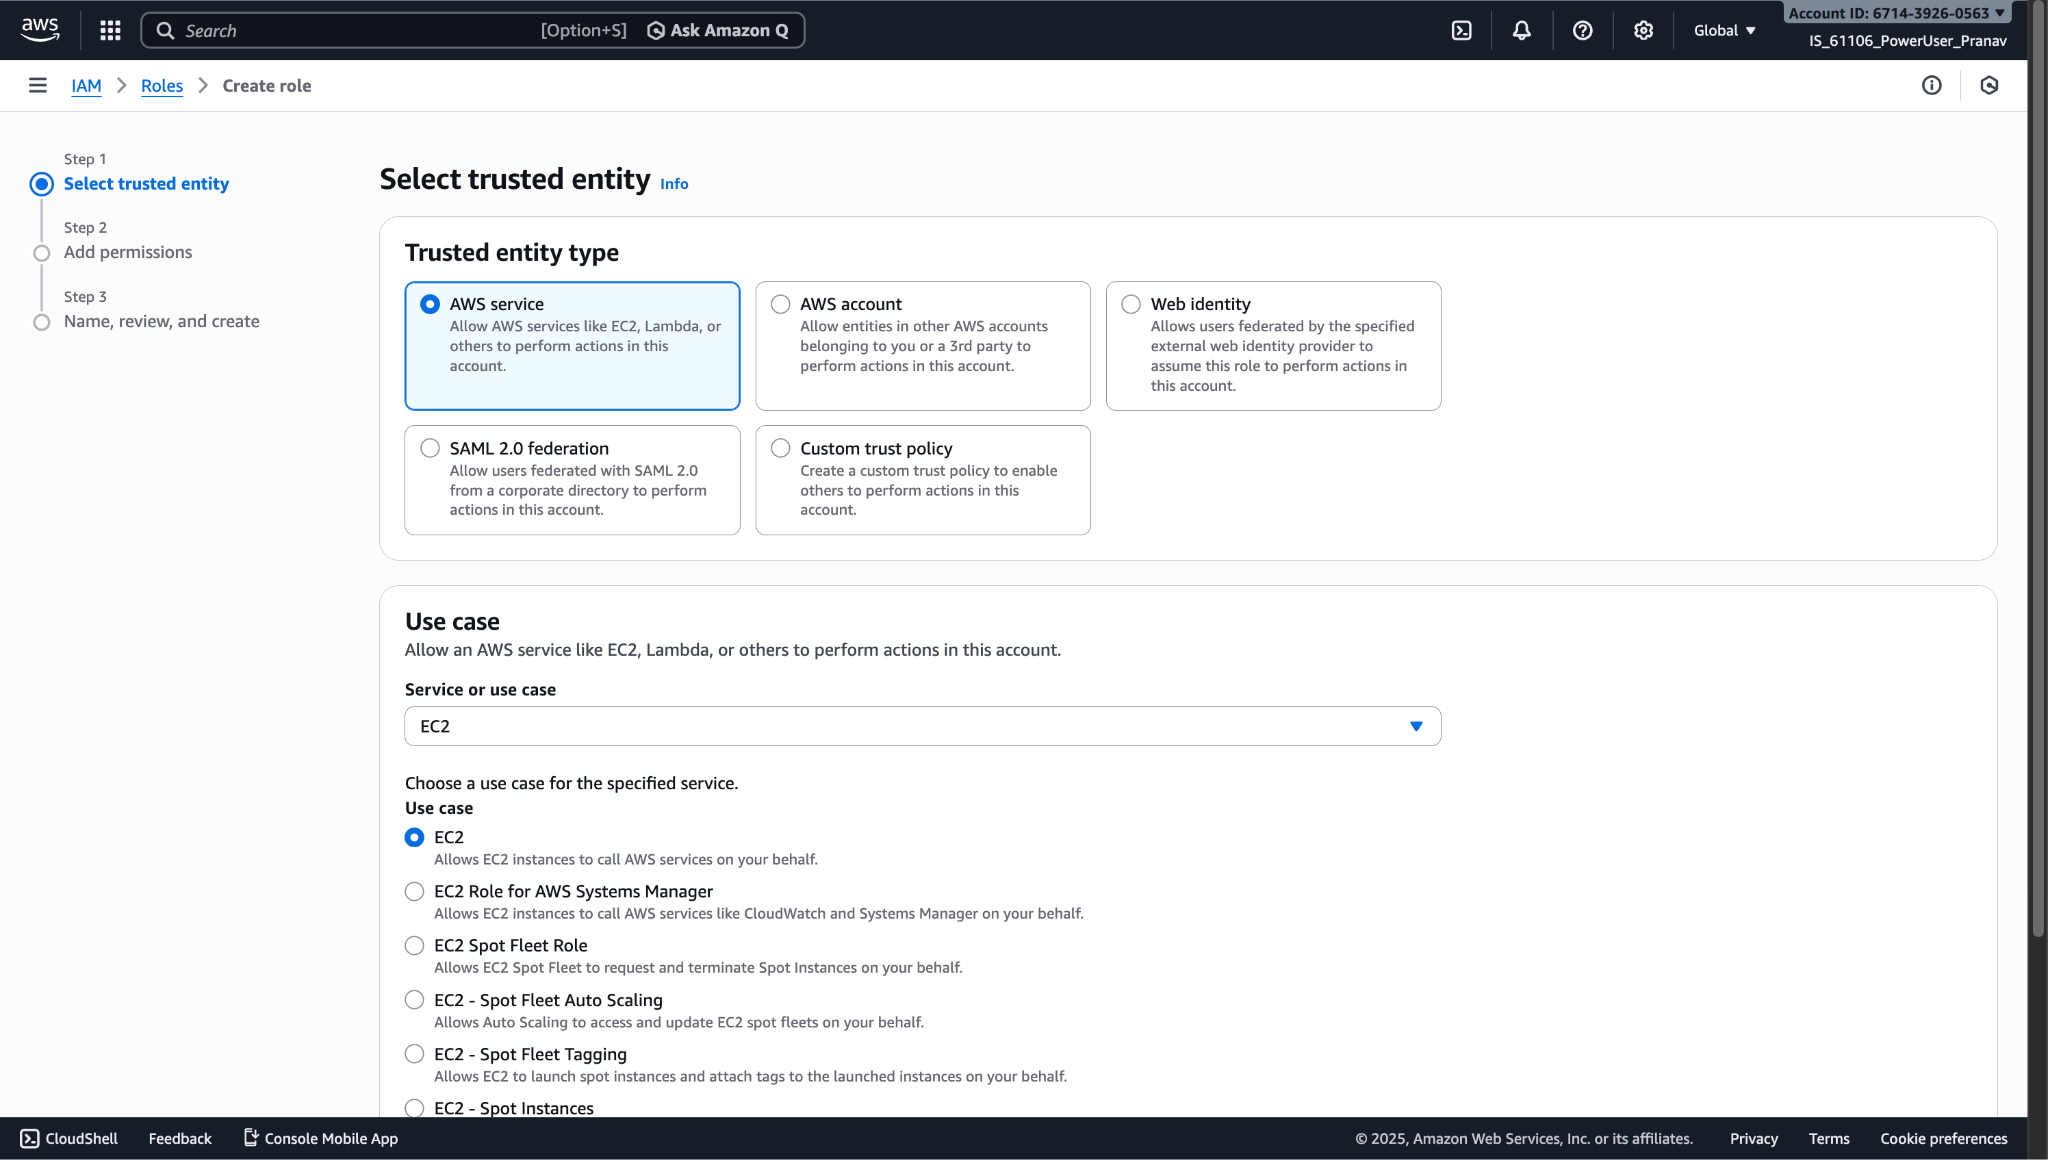Choose EC2 - Spot Instances use case
The height and width of the screenshot is (1160, 2048).
[x=414, y=1108]
